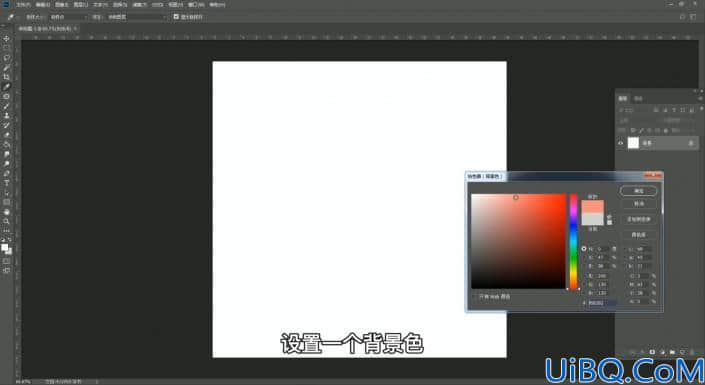Select the Eyedropper tool in toolbar
The width and height of the screenshot is (705, 385).
pos(6,87)
